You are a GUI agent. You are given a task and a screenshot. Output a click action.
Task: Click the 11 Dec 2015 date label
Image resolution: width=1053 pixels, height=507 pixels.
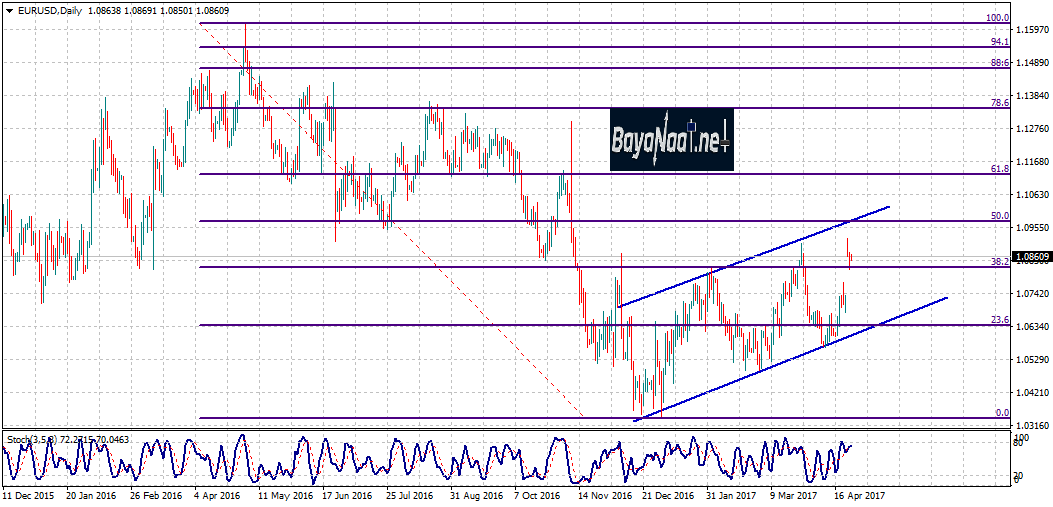(x=26, y=494)
